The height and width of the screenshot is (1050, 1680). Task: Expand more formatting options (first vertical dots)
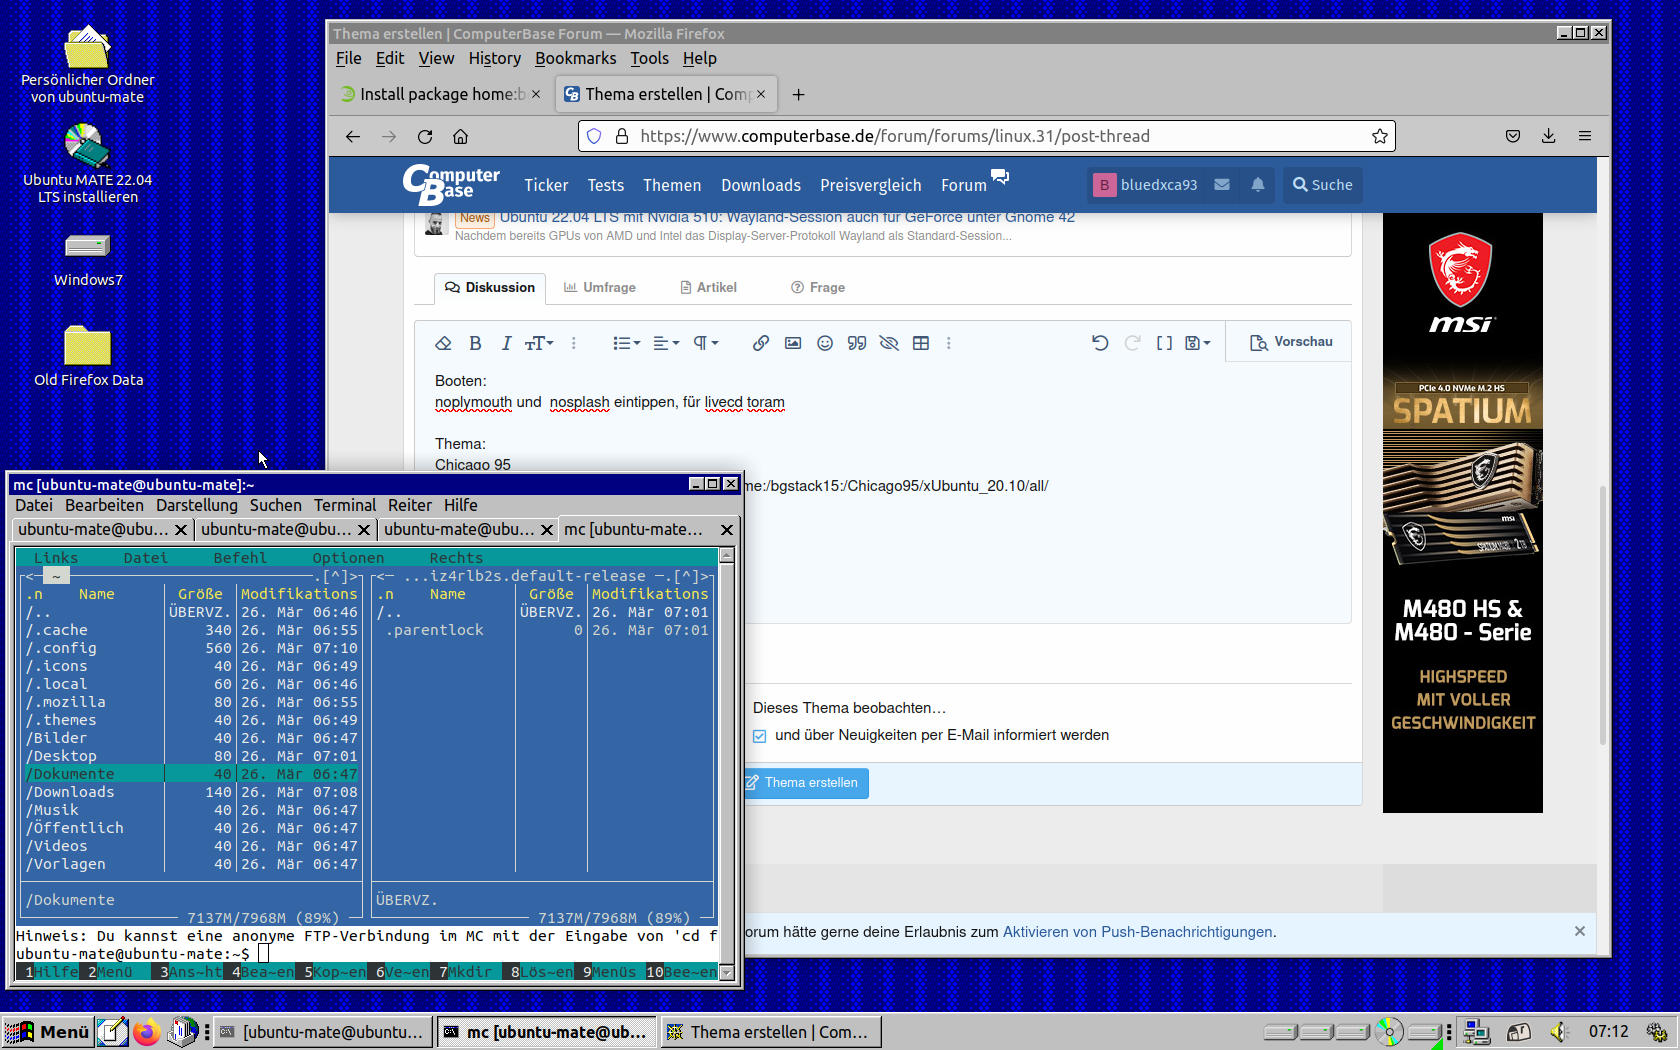573,343
